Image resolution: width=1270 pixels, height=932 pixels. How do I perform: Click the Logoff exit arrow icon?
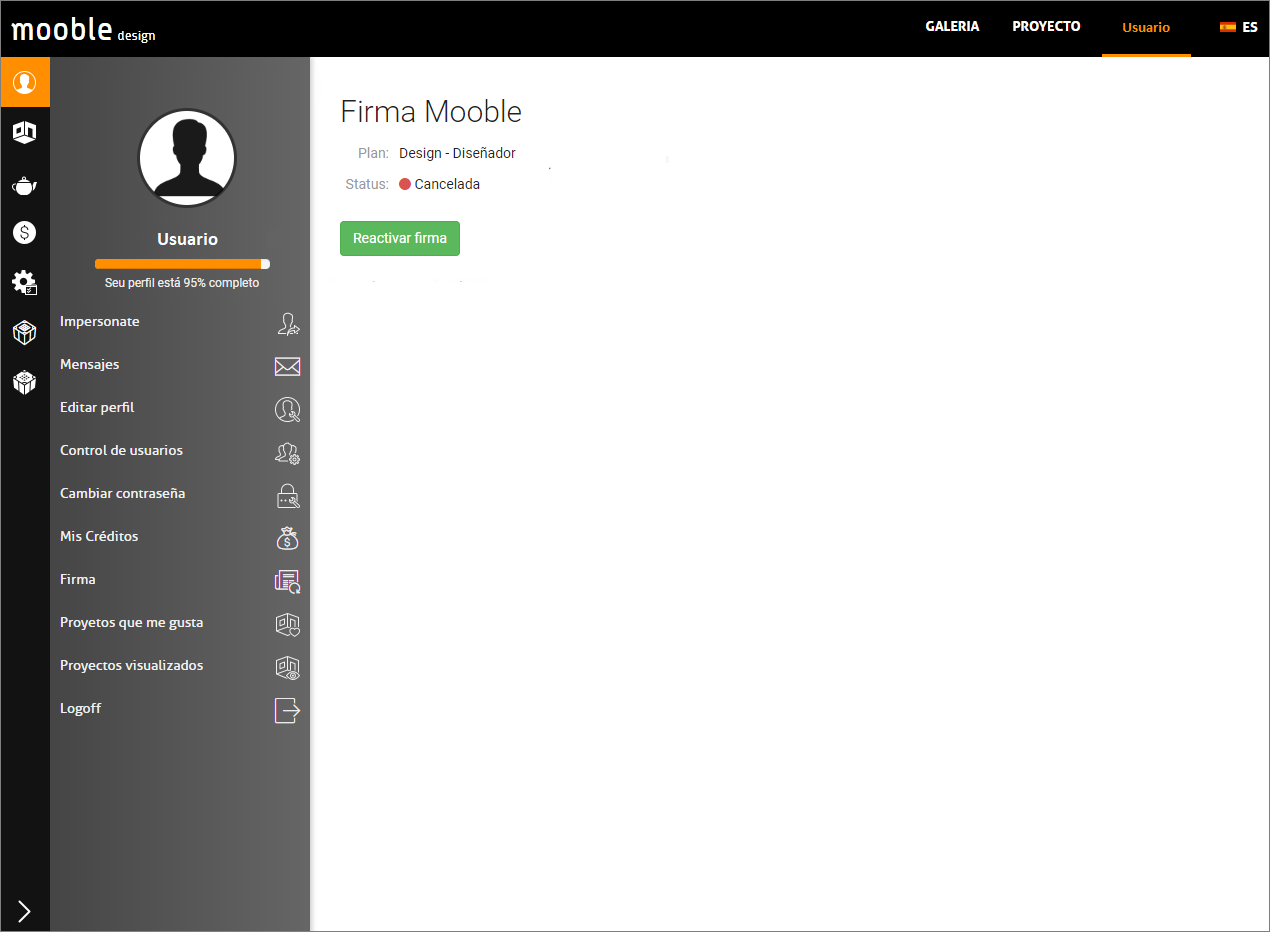click(288, 710)
